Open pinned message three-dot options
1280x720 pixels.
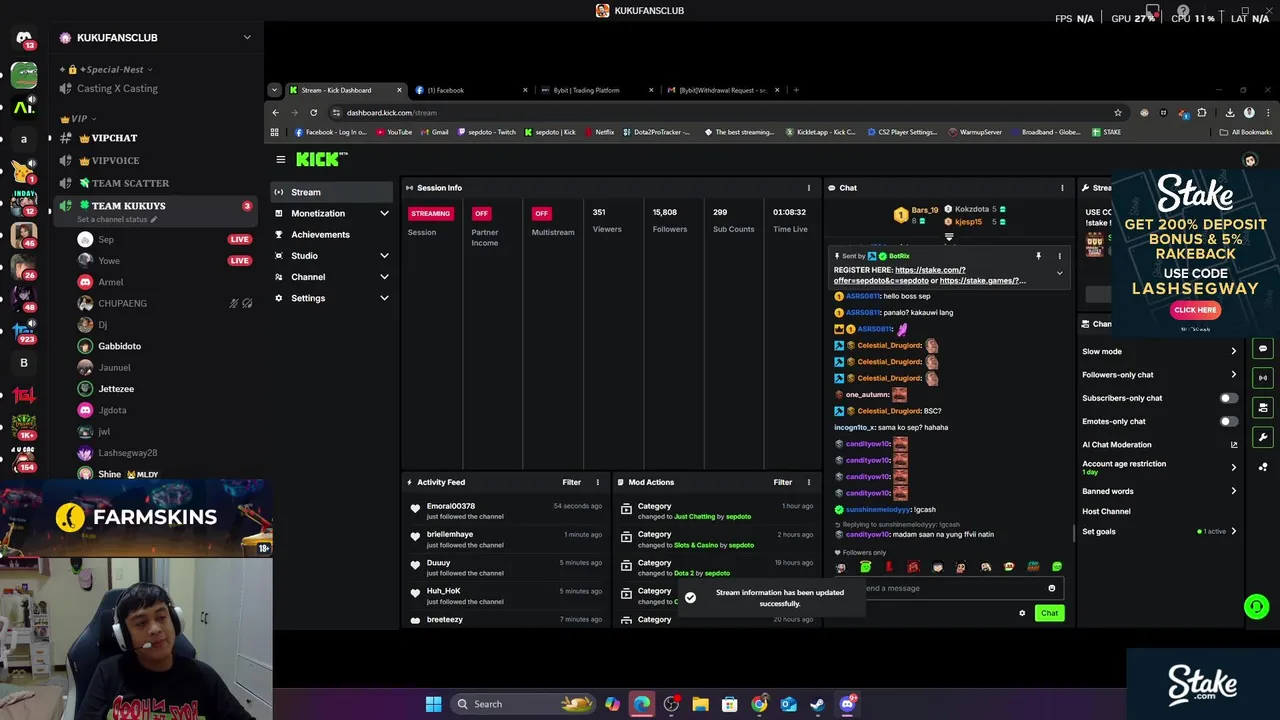pos(1060,256)
